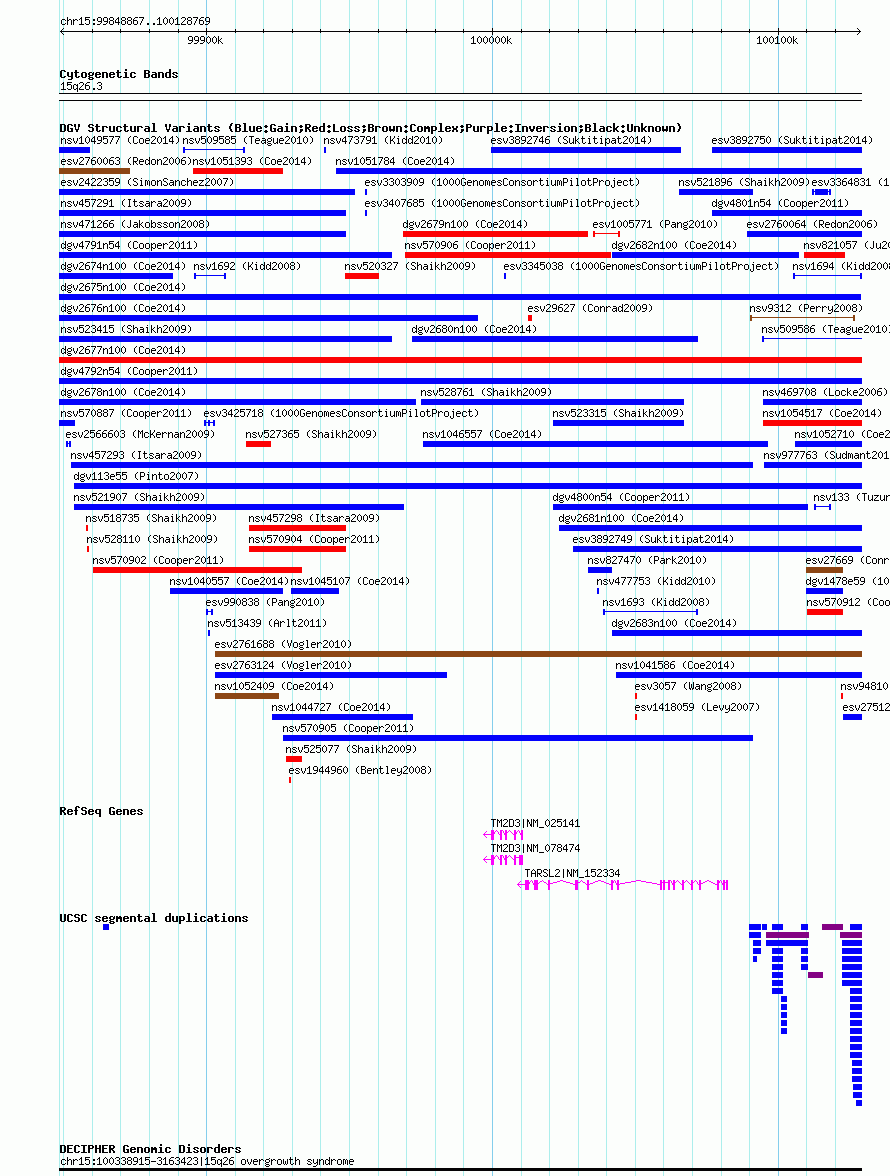Click the 100100k ruler tick label
890x1176 pixels.
(777, 40)
